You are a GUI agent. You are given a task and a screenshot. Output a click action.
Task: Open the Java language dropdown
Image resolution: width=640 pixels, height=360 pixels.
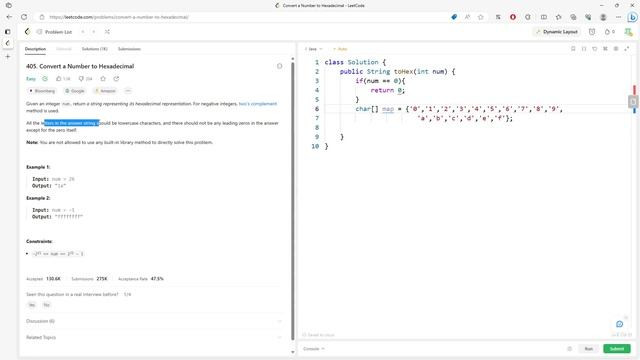(313, 49)
